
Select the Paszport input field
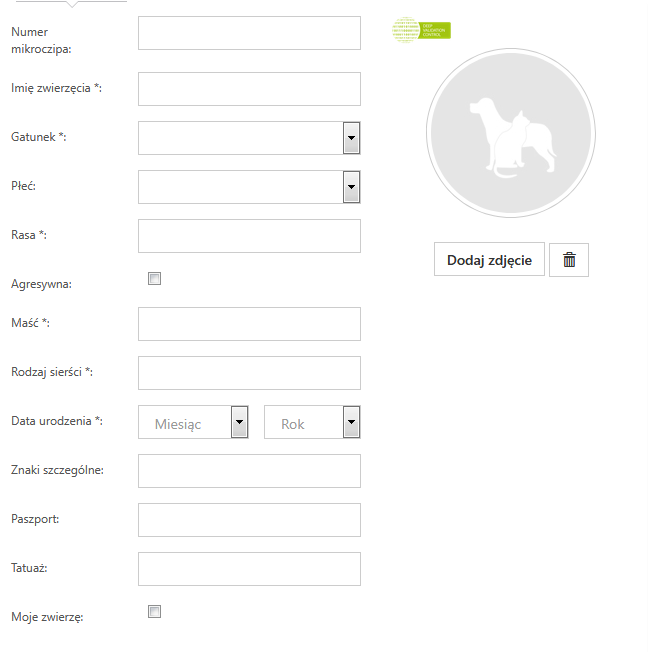(x=249, y=520)
